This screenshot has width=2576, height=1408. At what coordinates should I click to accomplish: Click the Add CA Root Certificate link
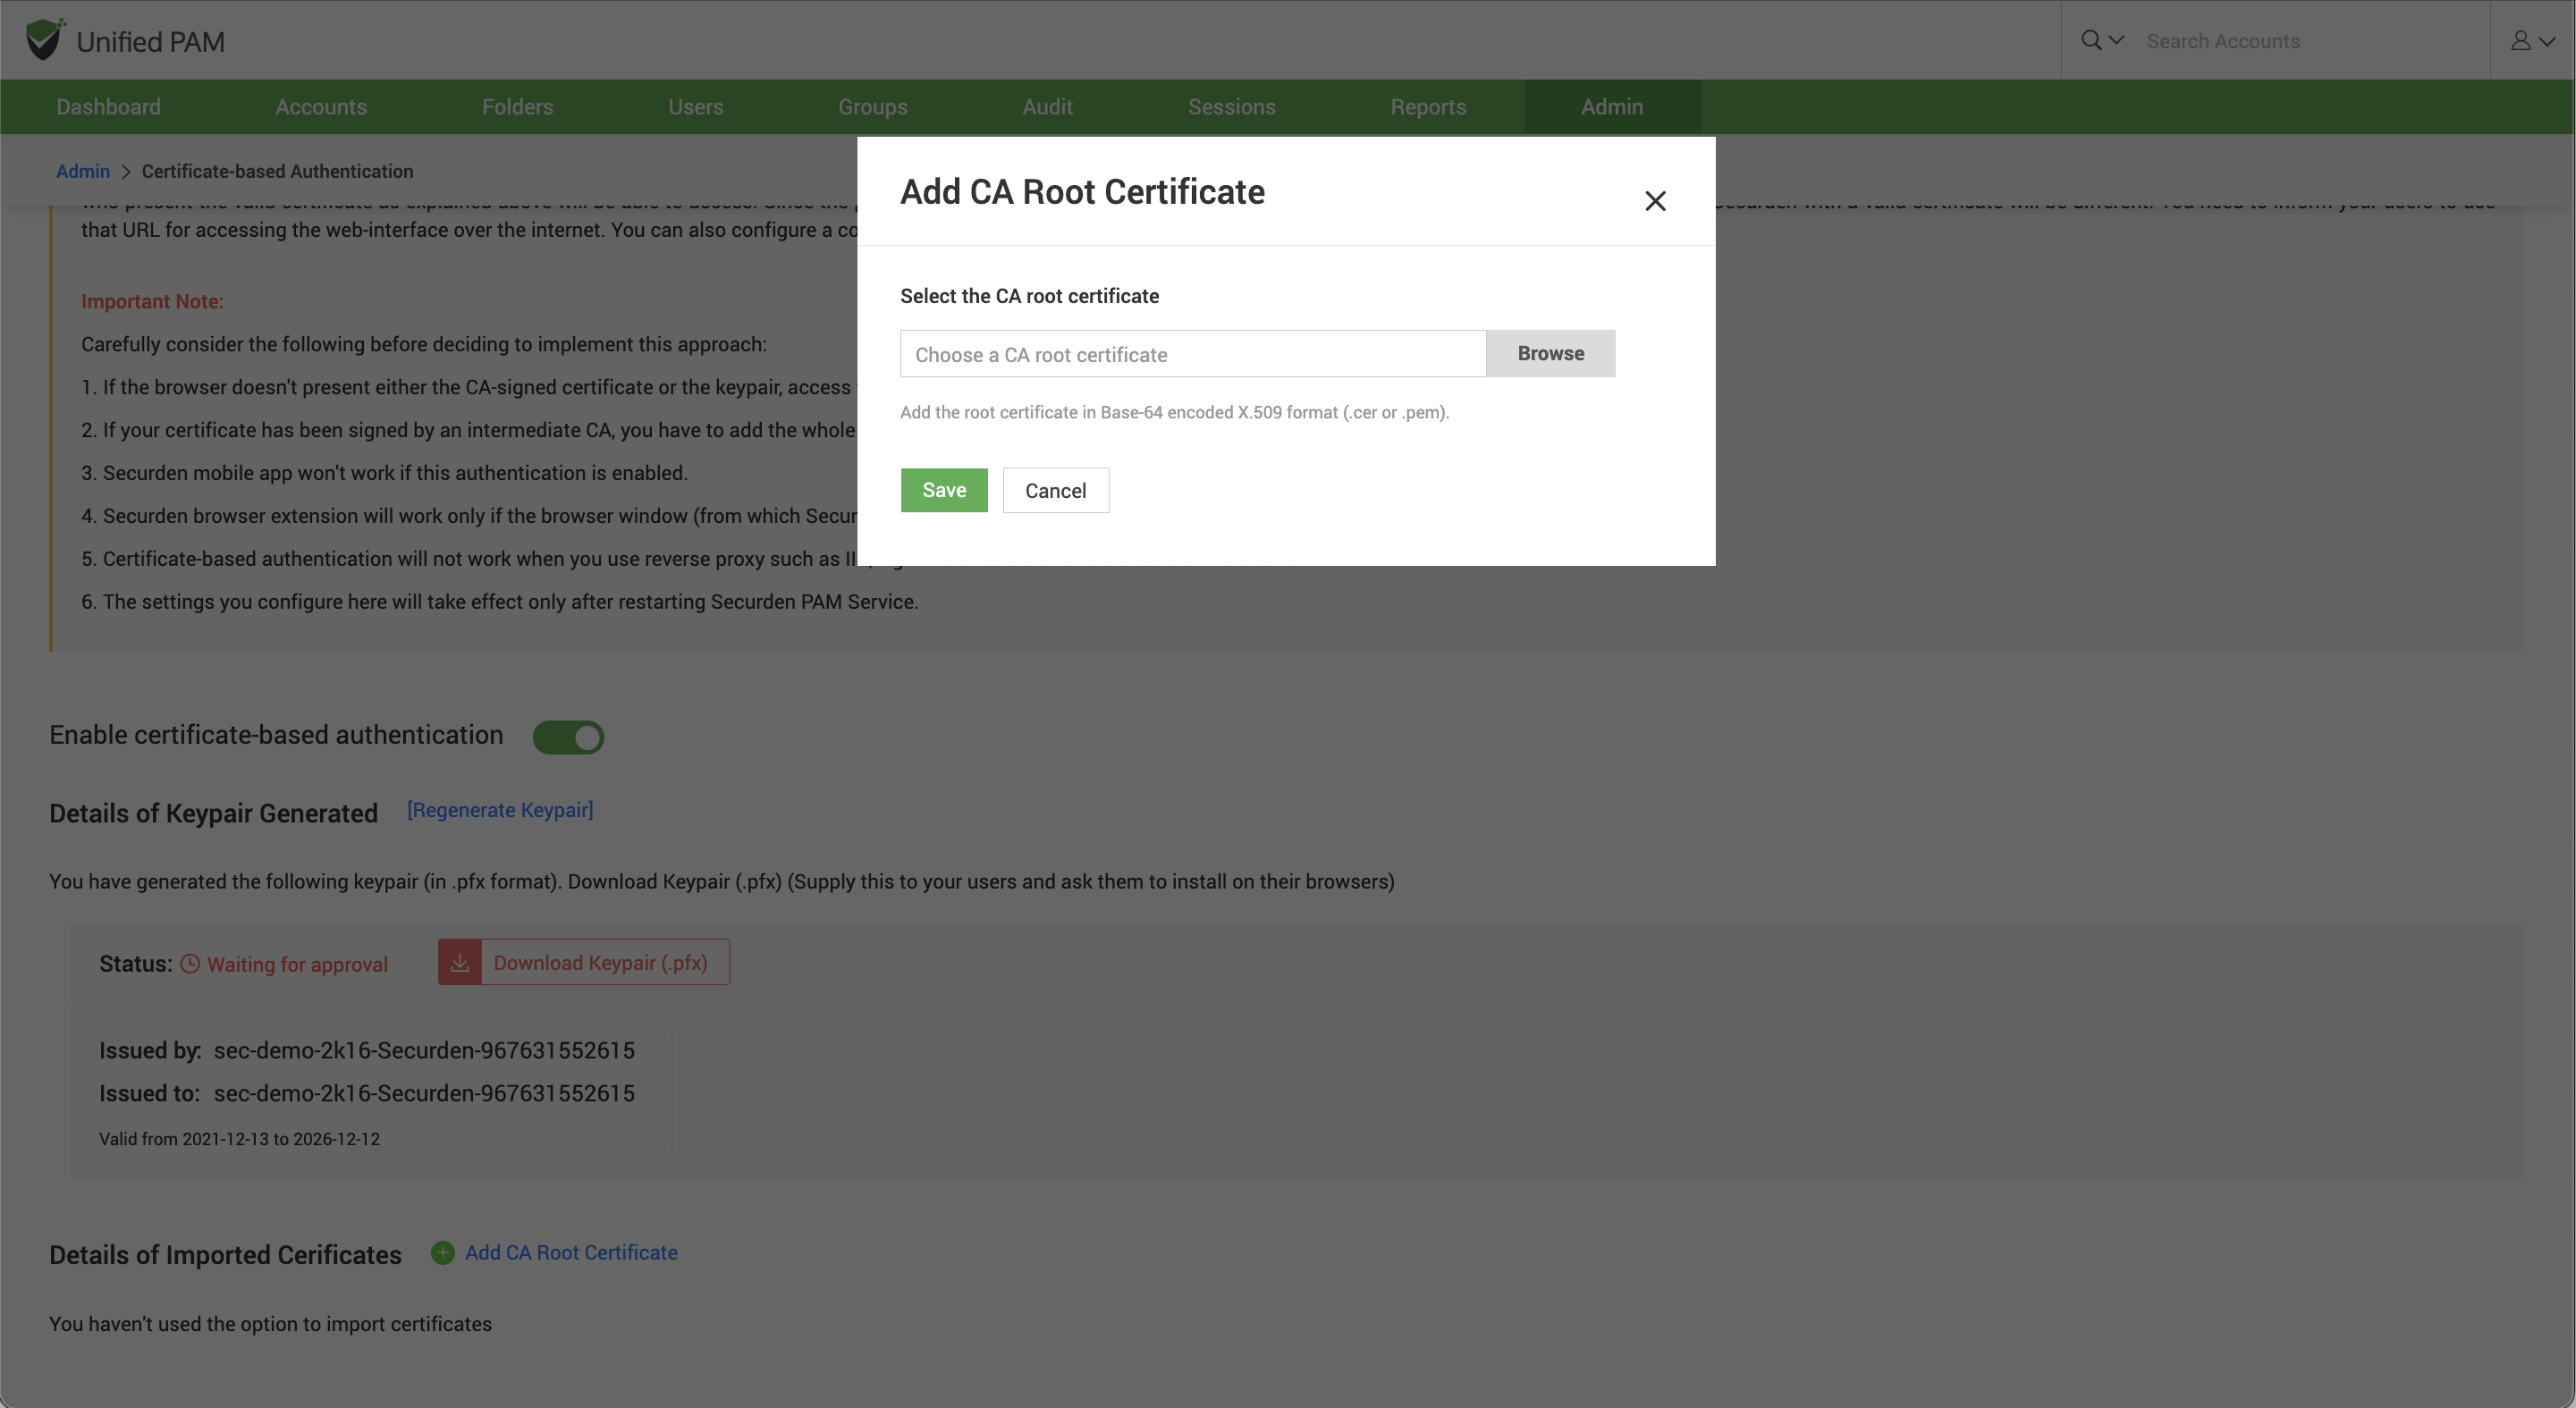click(x=571, y=1253)
